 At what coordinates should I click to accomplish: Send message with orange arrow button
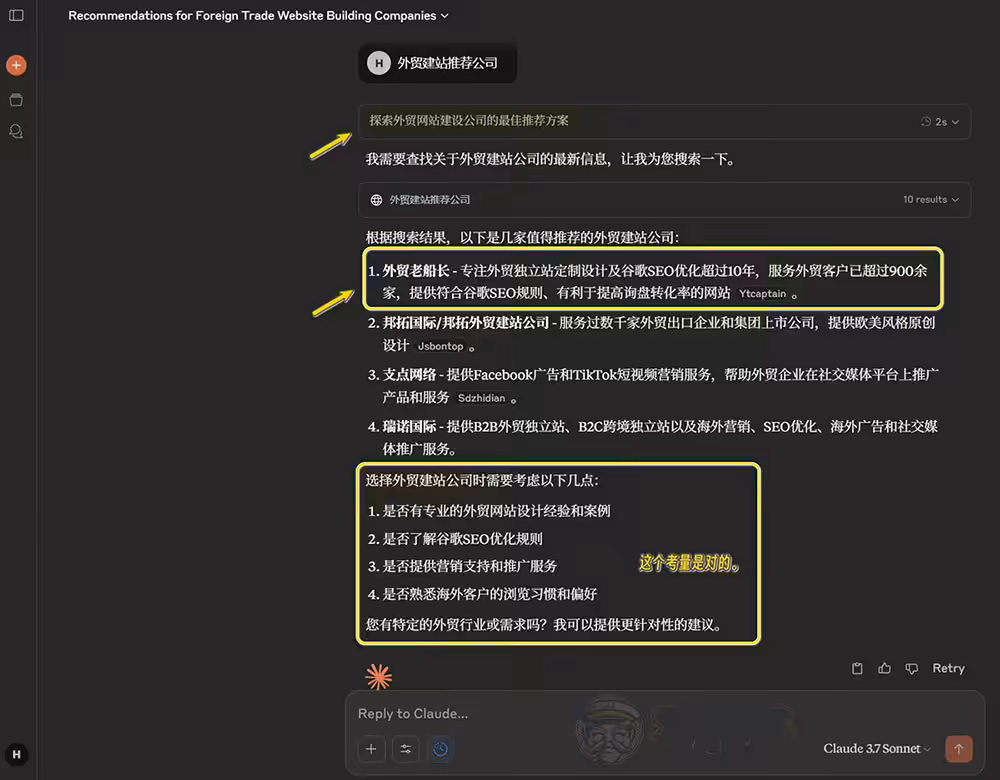pos(959,749)
